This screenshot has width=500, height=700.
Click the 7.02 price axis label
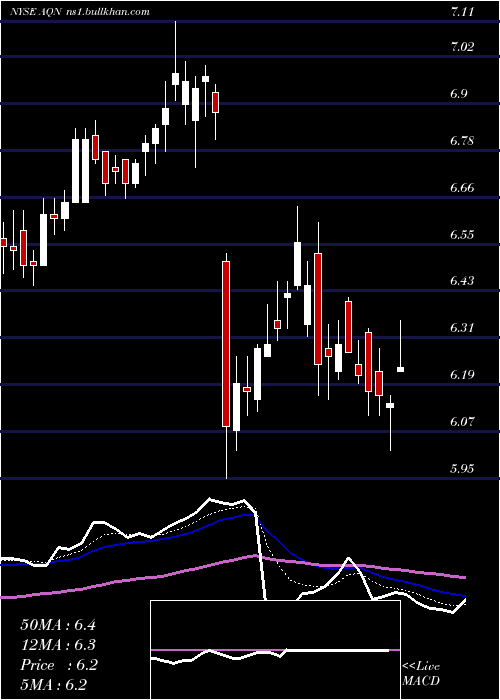point(461,47)
